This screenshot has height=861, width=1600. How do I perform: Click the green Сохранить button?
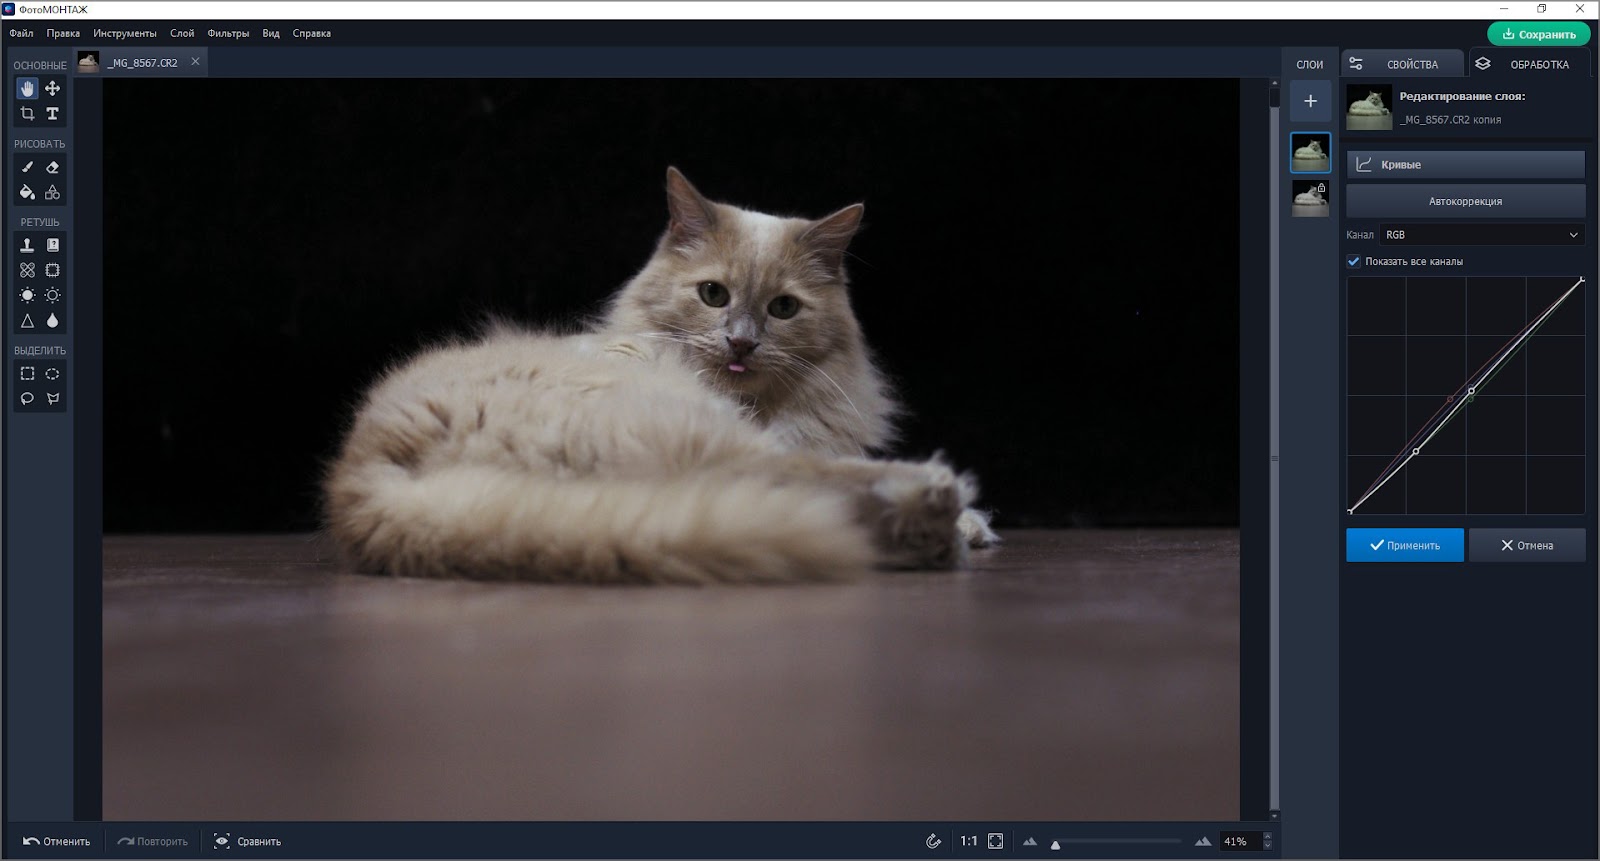tap(1538, 34)
